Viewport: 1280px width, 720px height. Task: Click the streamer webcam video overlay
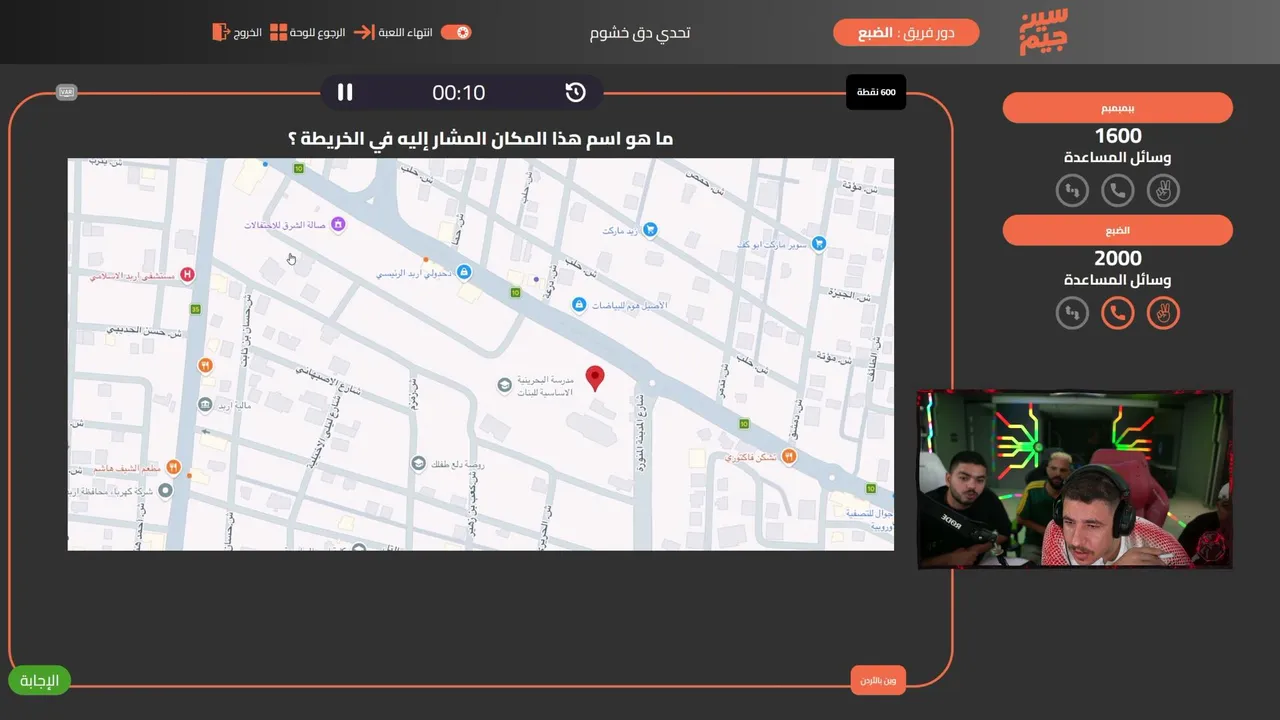point(1075,479)
